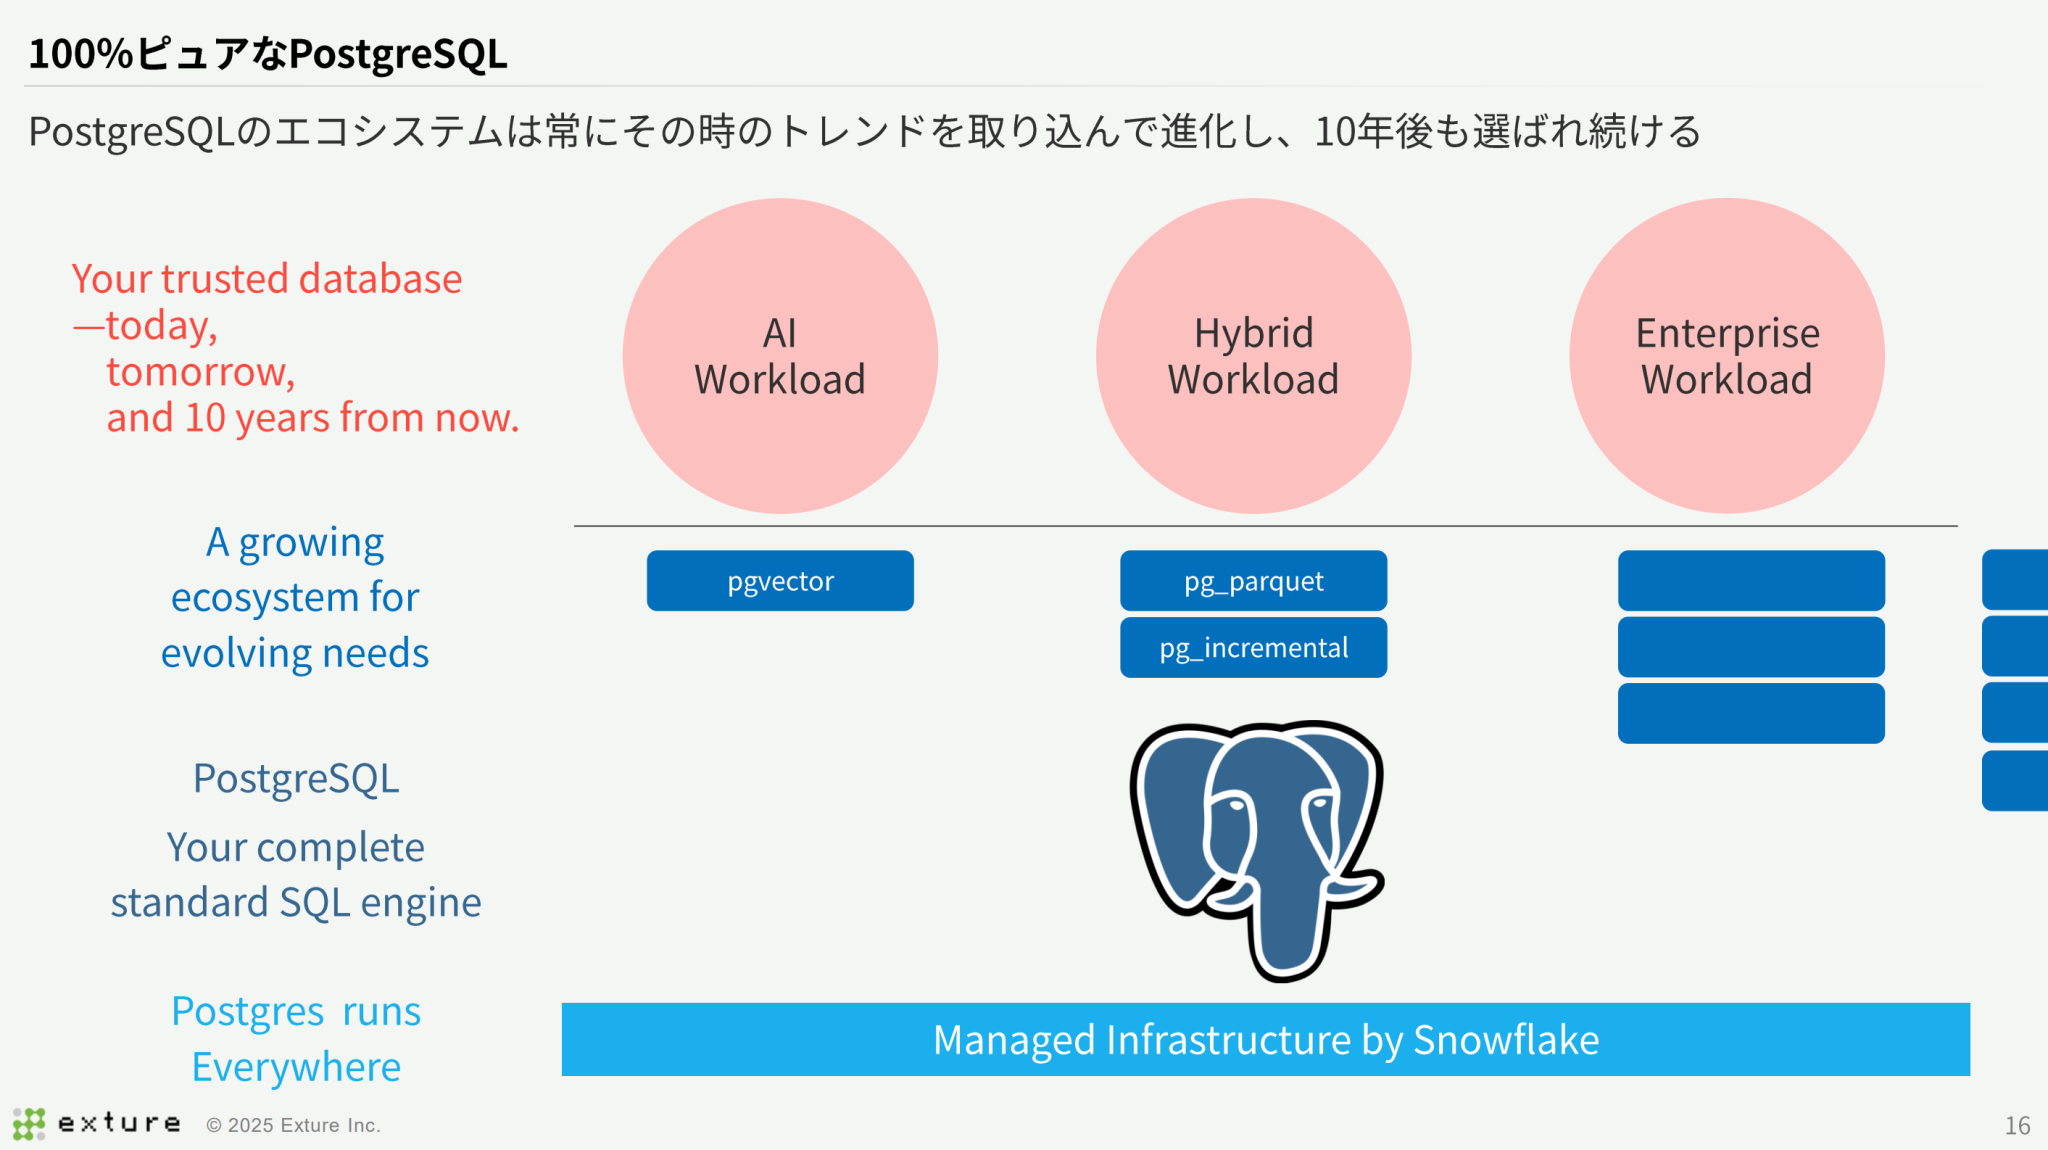Click the PostgreSQL label text
This screenshot has width=2048, height=1150.
tap(295, 778)
